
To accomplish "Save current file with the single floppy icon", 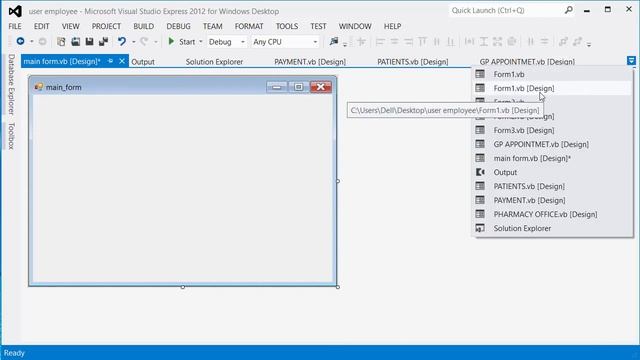I will (x=89, y=41).
